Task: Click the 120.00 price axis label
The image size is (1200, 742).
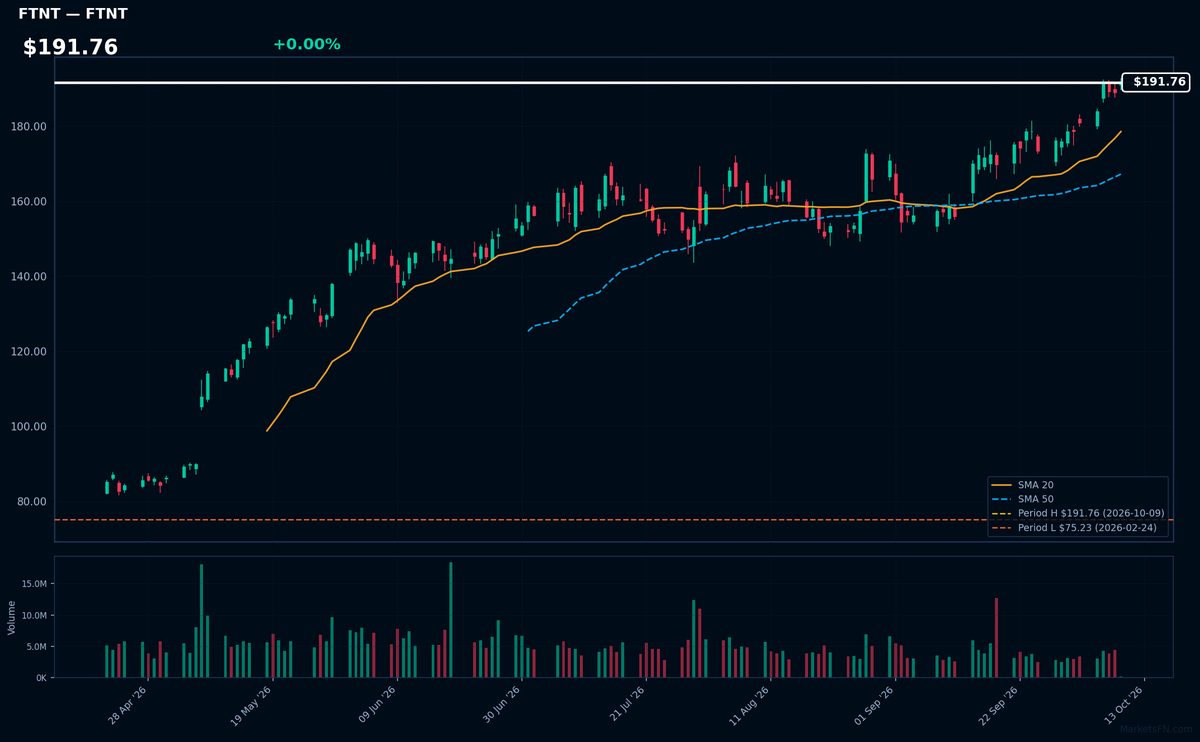Action: pos(31,352)
